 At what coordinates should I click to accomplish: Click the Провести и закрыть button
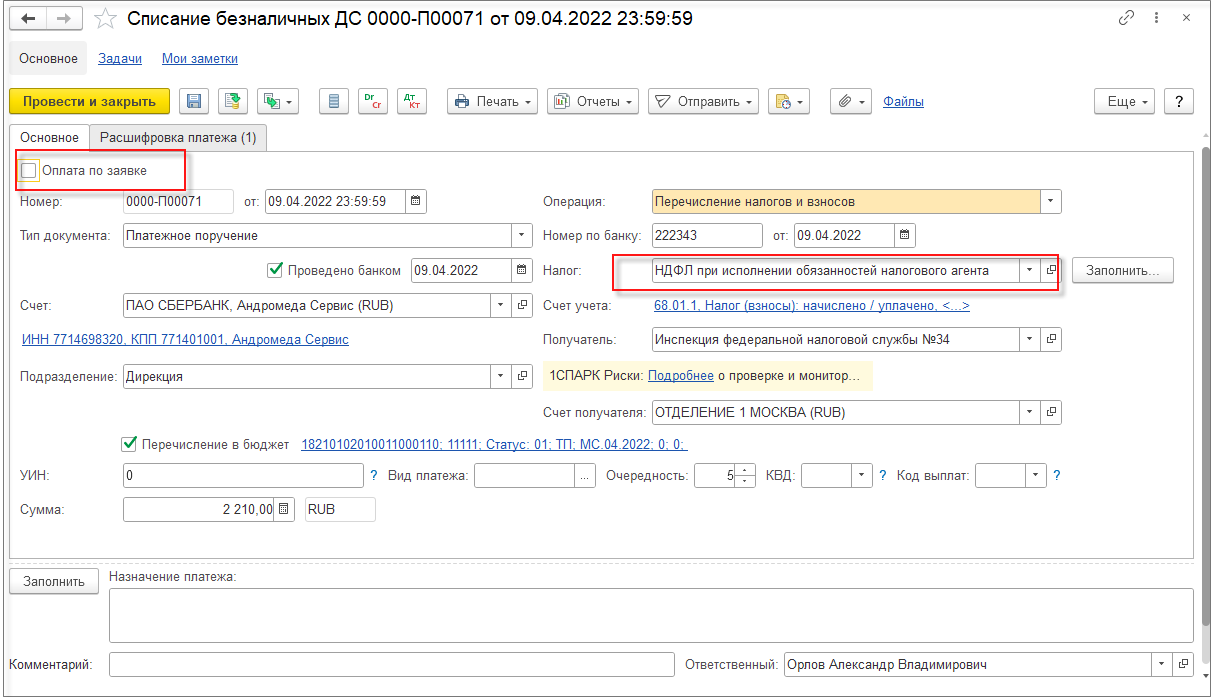point(89,101)
